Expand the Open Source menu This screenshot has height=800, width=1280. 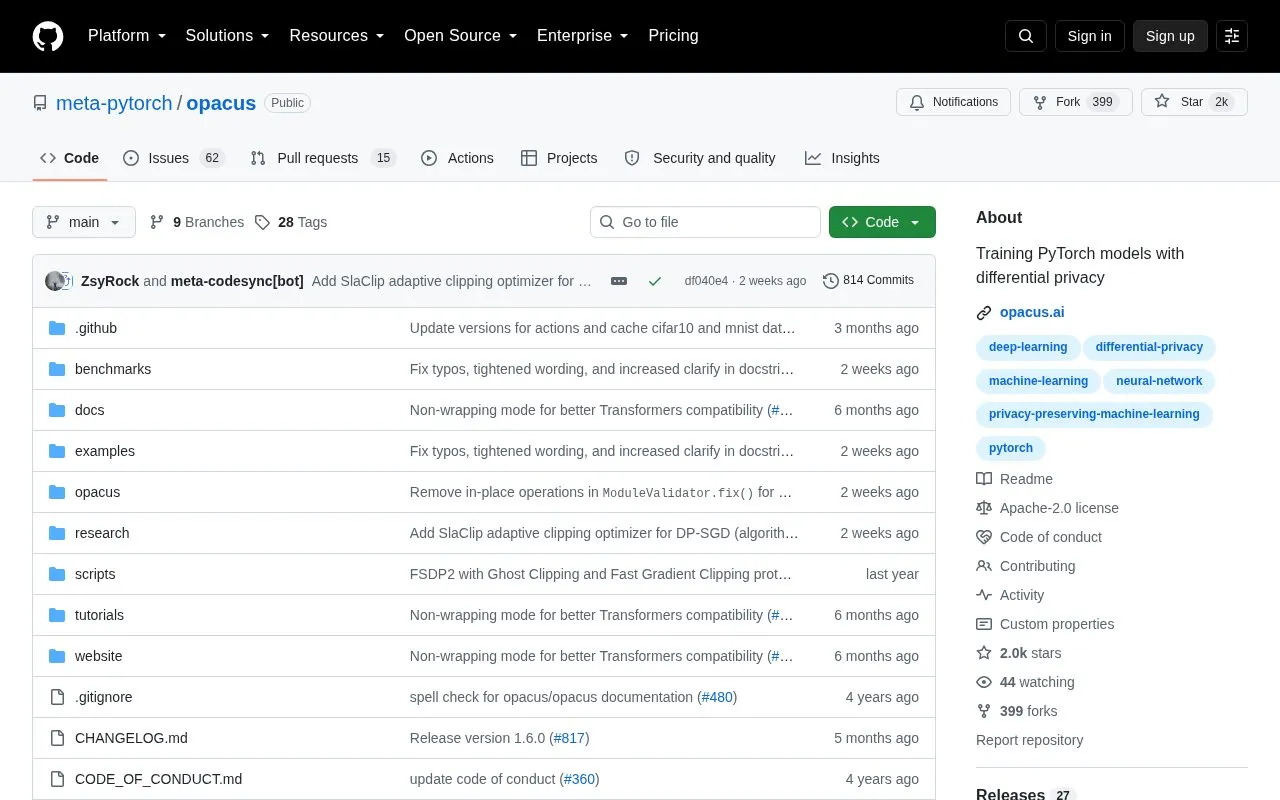pyautogui.click(x=461, y=36)
